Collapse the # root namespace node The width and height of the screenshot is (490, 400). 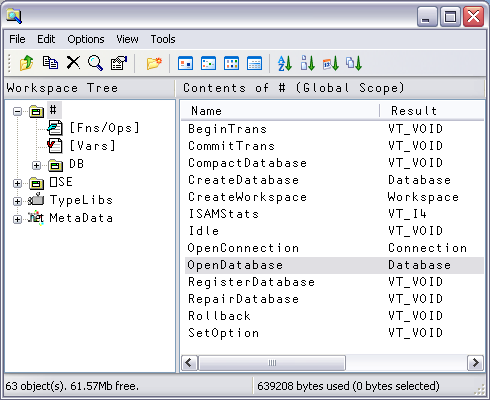point(17,111)
